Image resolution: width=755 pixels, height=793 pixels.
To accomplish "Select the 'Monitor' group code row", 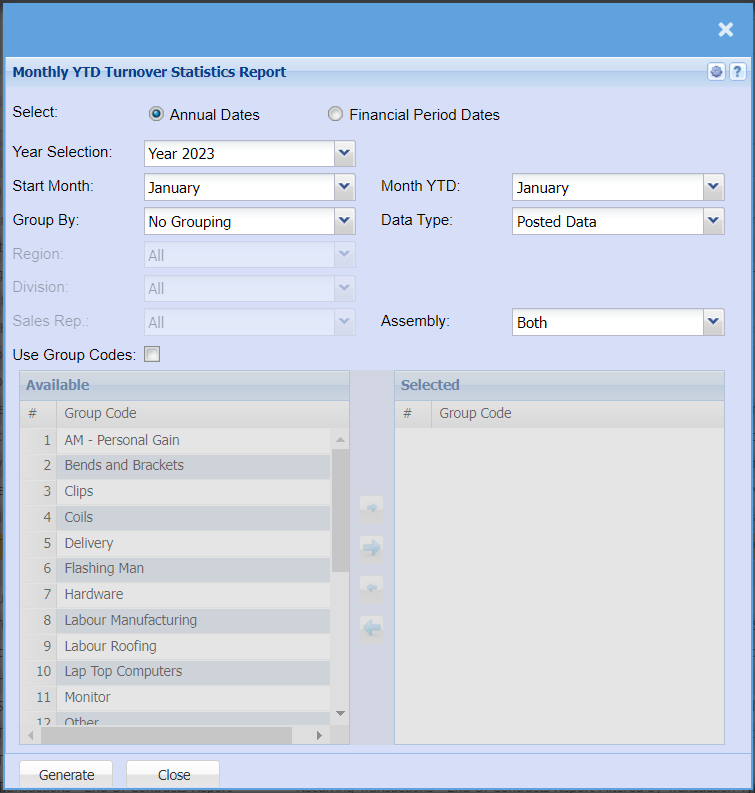I will coord(175,698).
